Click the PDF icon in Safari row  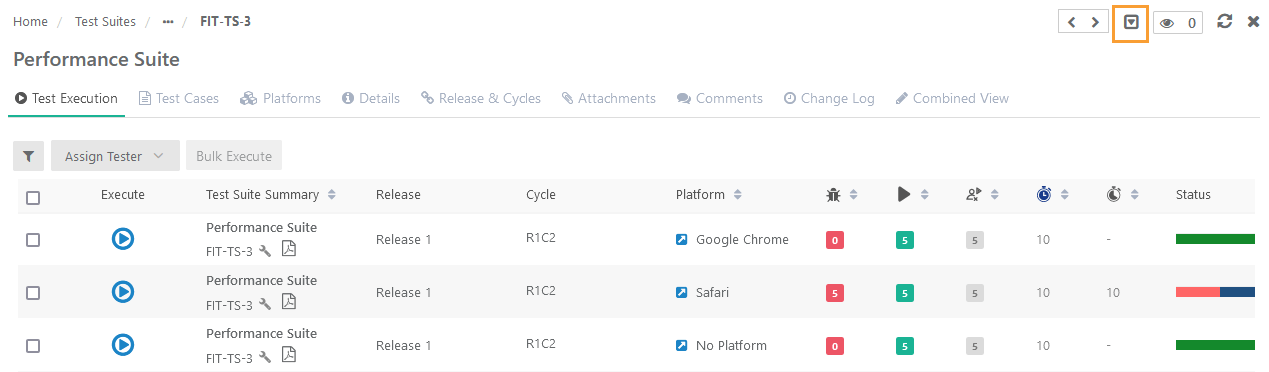coord(288,302)
